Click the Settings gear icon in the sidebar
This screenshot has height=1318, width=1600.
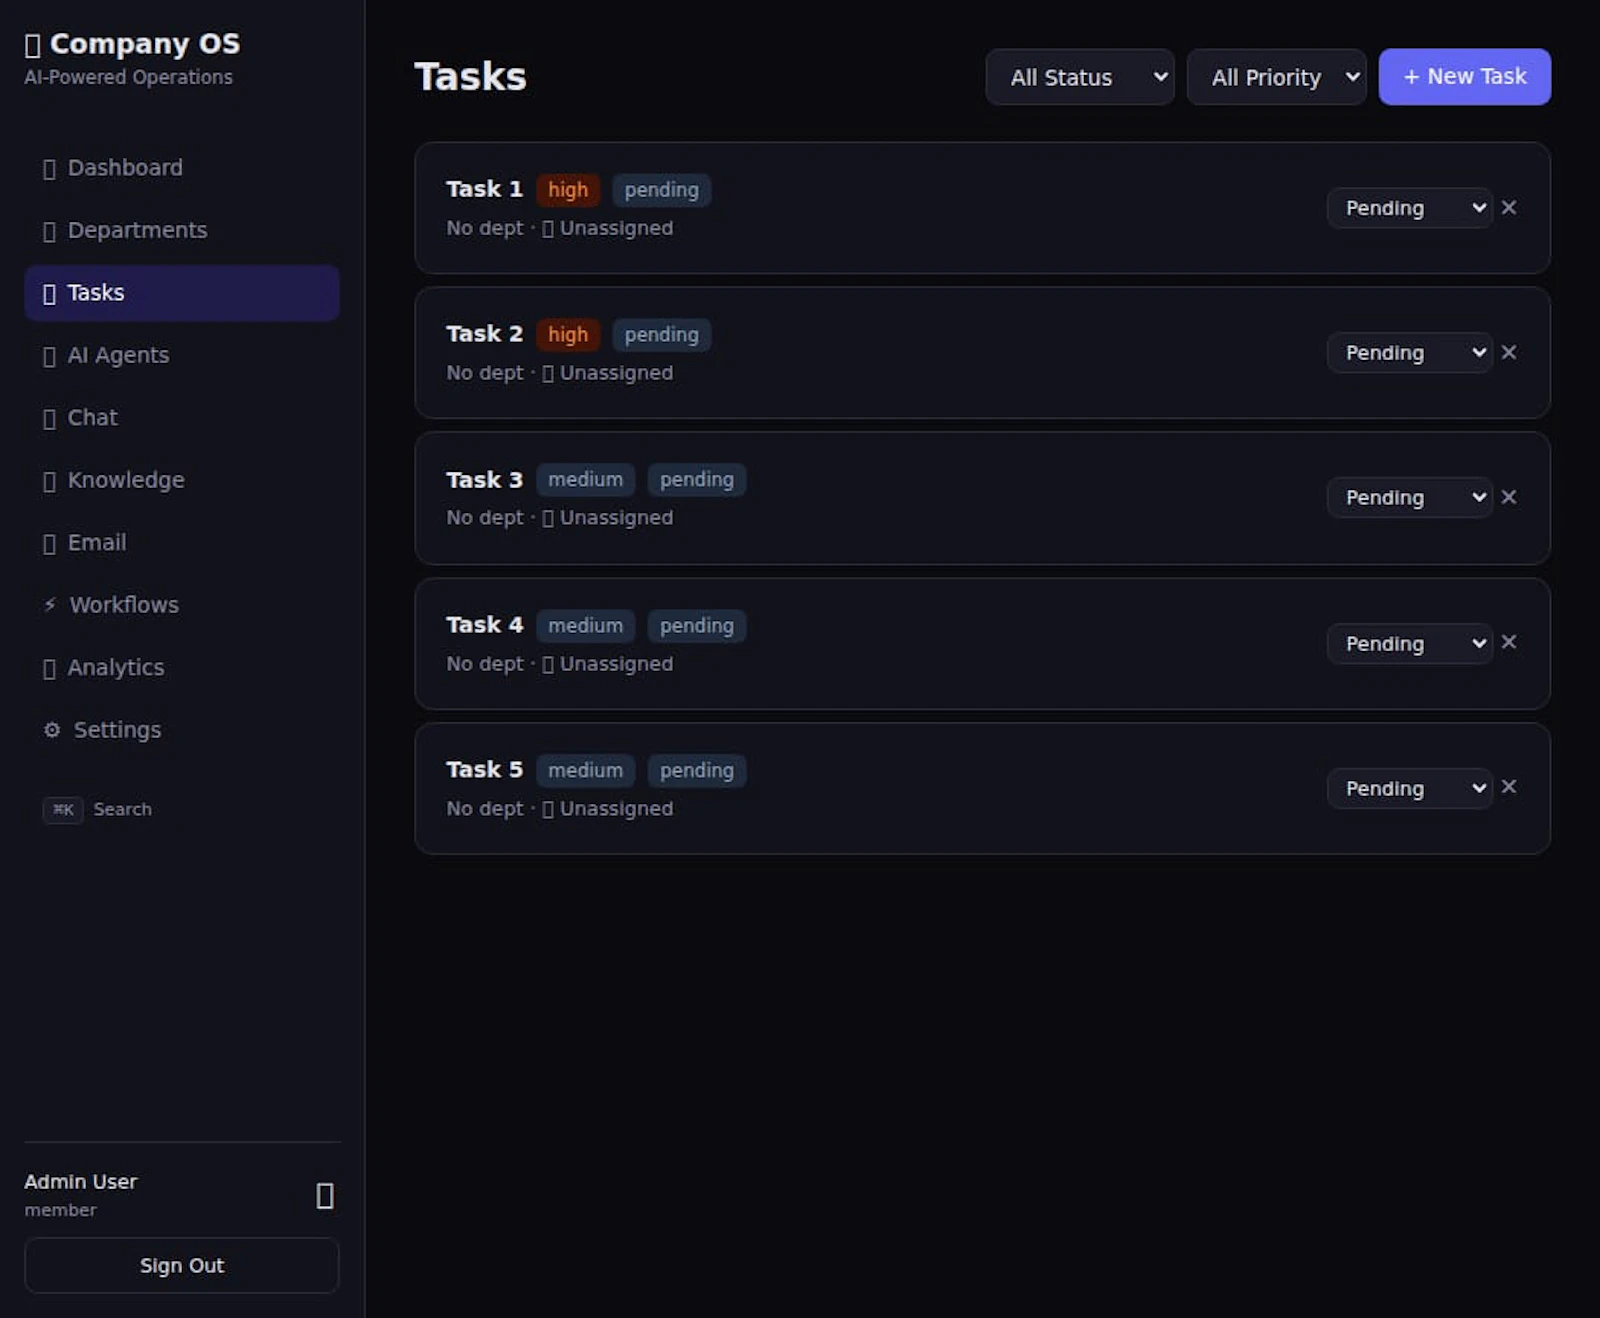52,730
